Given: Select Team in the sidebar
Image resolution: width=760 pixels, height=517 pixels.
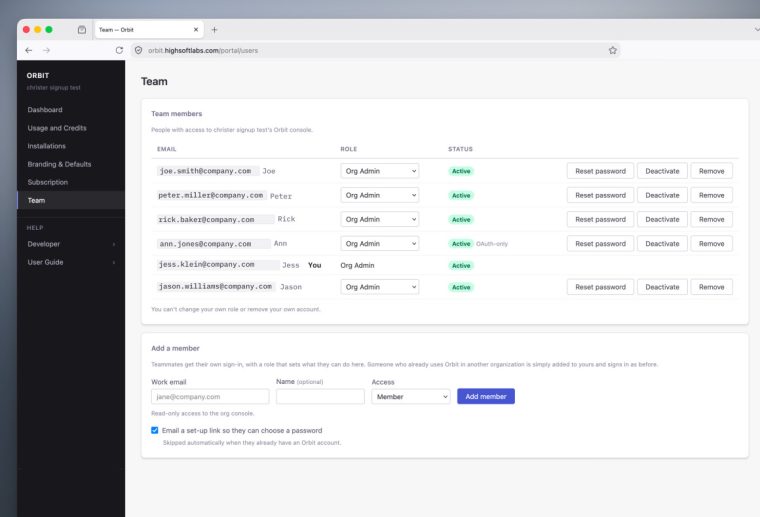Looking at the screenshot, I should tap(71, 200).
